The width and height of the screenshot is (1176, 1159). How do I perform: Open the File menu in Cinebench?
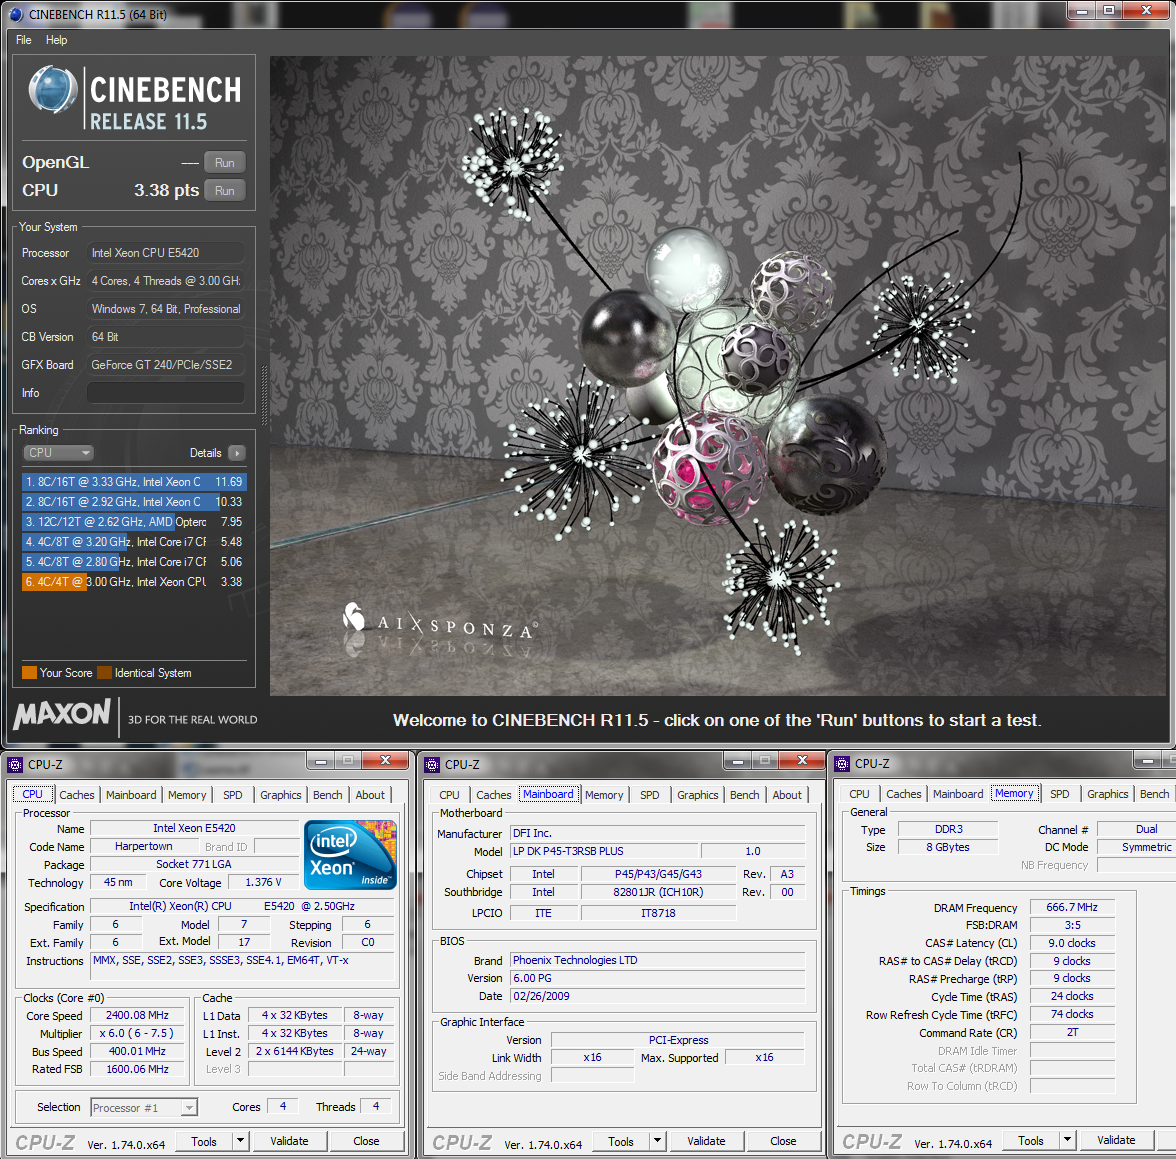coord(24,41)
